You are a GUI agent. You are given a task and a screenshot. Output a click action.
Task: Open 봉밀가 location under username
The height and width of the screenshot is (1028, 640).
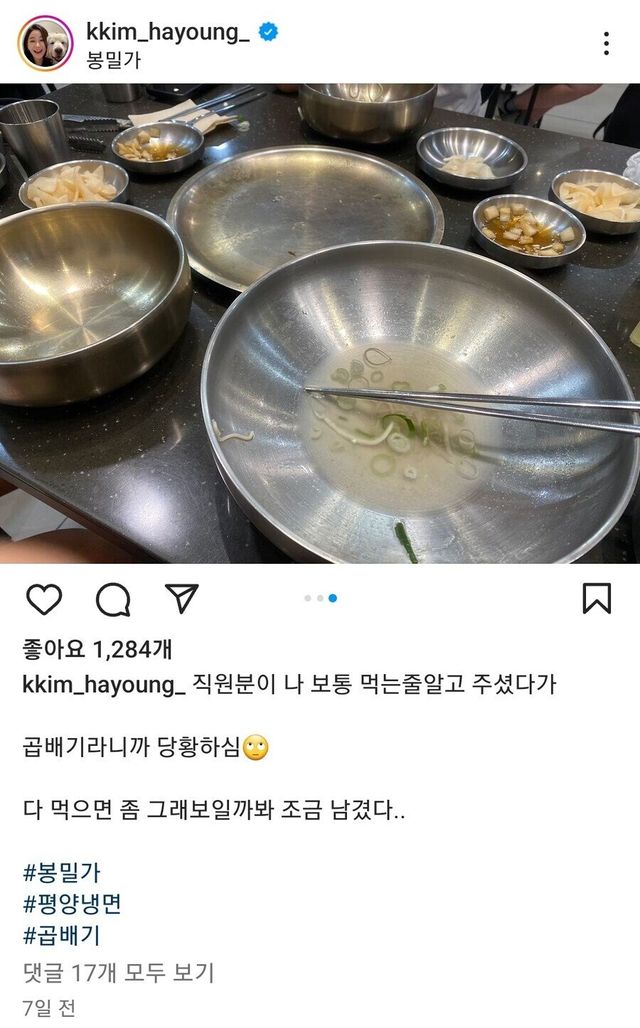coord(113,60)
